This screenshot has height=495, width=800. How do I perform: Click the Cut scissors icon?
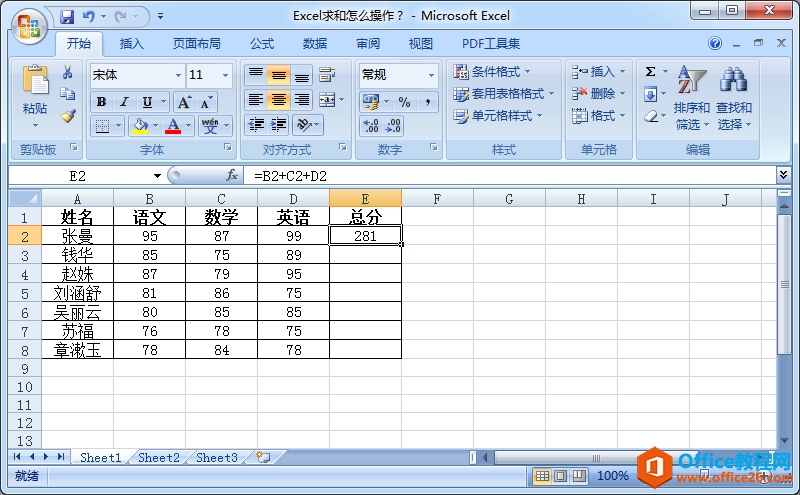(68, 73)
